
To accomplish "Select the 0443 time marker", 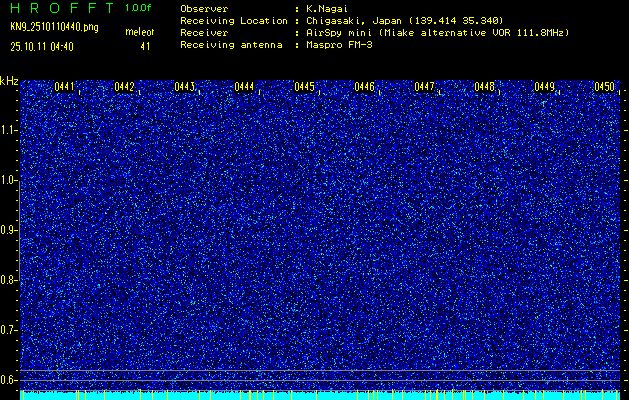I will pyautogui.click(x=185, y=87).
